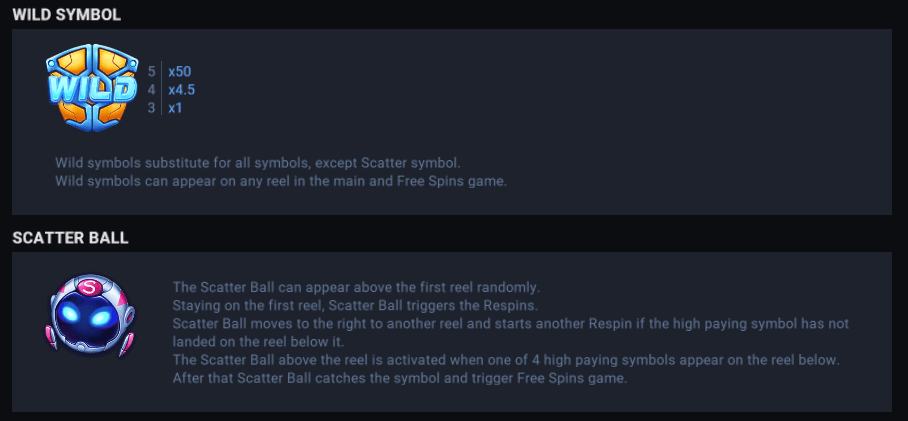This screenshot has height=421, width=908.
Task: Select the WILD SYMBOL section heading
Action: point(66,14)
